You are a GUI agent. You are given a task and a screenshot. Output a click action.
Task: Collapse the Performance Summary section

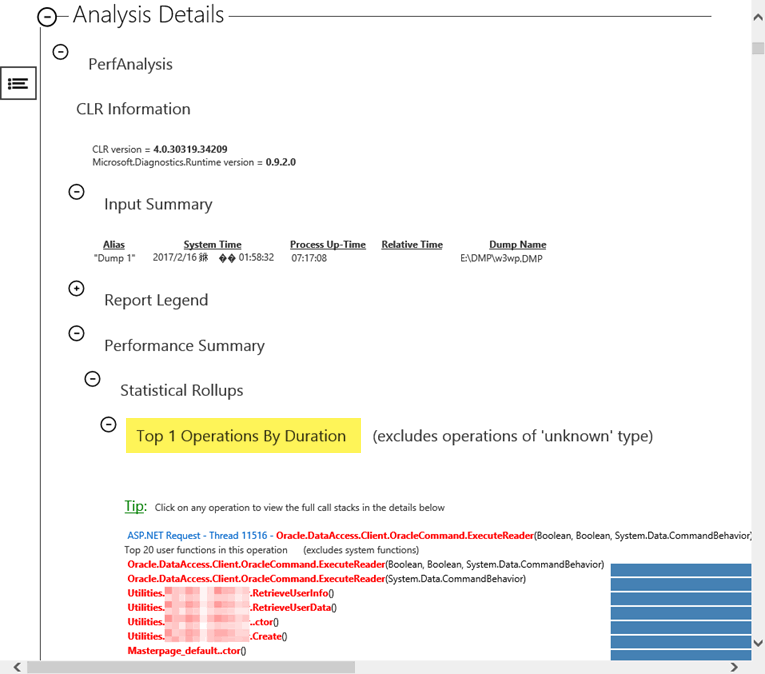(x=77, y=333)
